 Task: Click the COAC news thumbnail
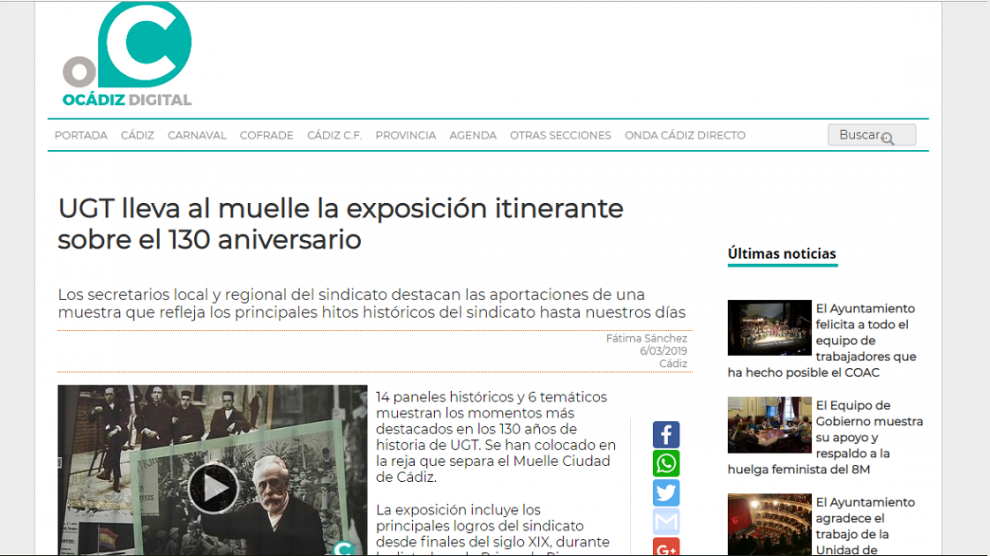pyautogui.click(x=769, y=328)
